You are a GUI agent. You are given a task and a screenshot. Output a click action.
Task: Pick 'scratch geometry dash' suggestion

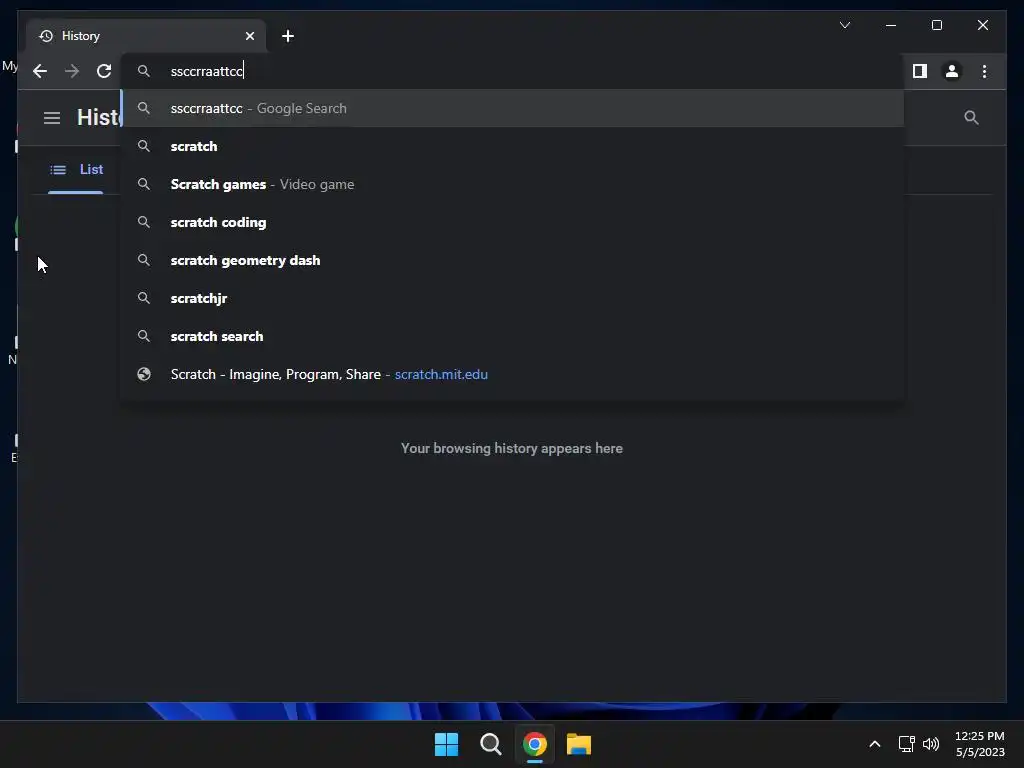click(513, 260)
